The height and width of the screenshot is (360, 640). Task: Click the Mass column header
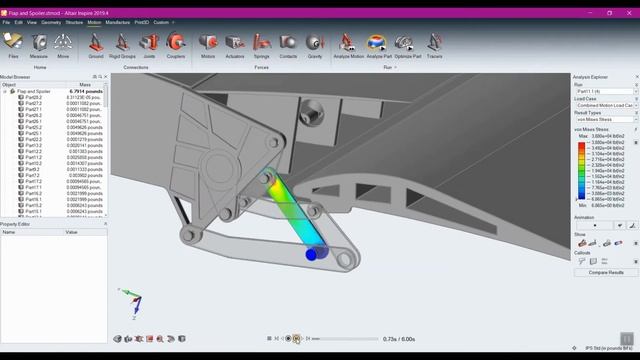pyautogui.click(x=85, y=85)
